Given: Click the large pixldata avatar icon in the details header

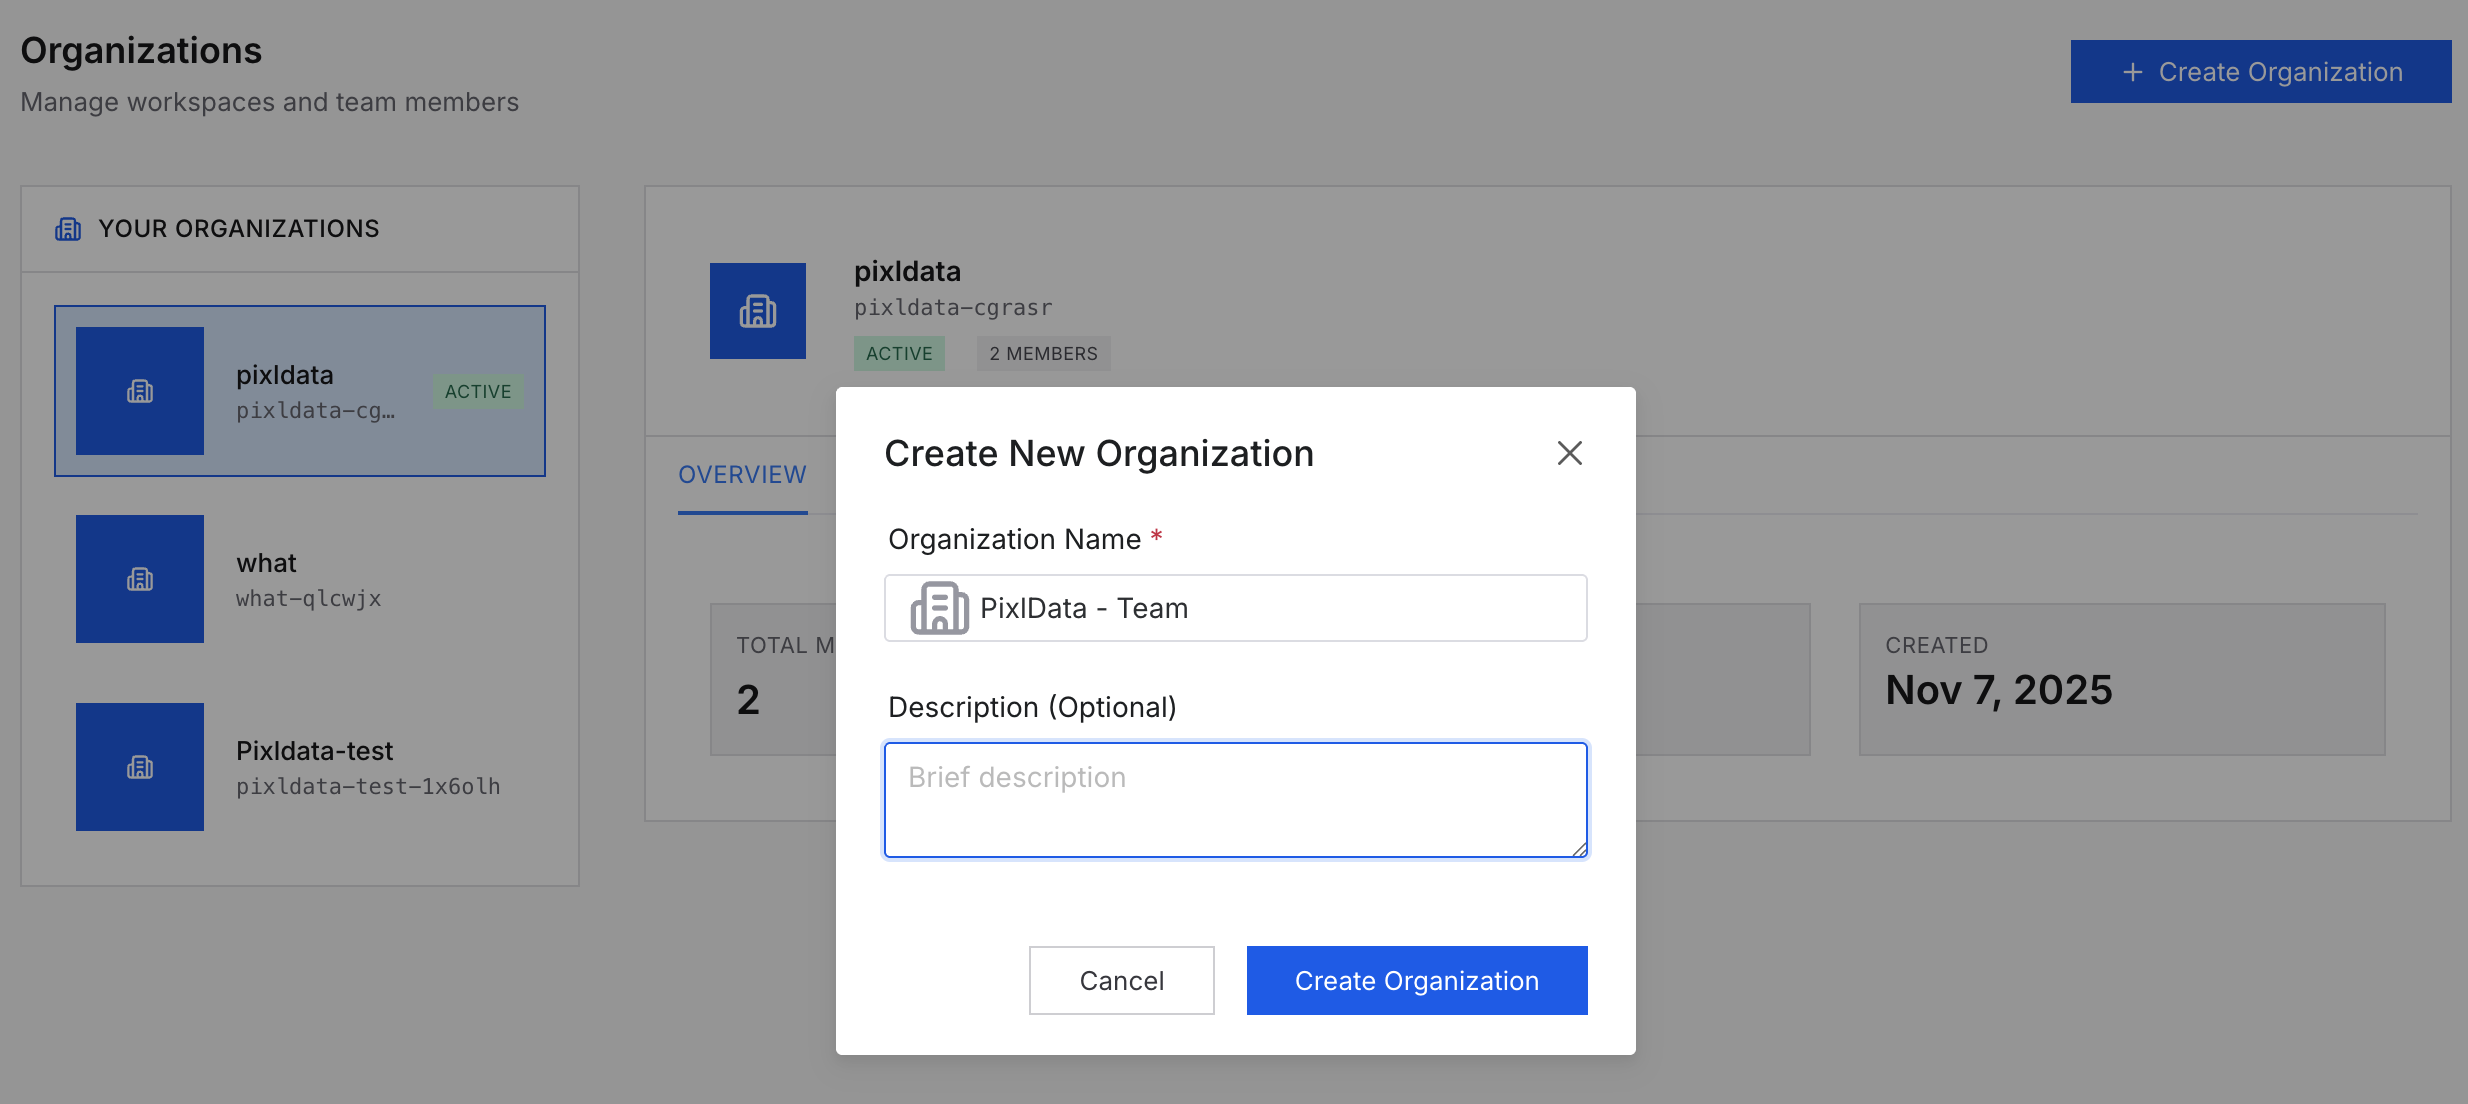Looking at the screenshot, I should click(757, 311).
